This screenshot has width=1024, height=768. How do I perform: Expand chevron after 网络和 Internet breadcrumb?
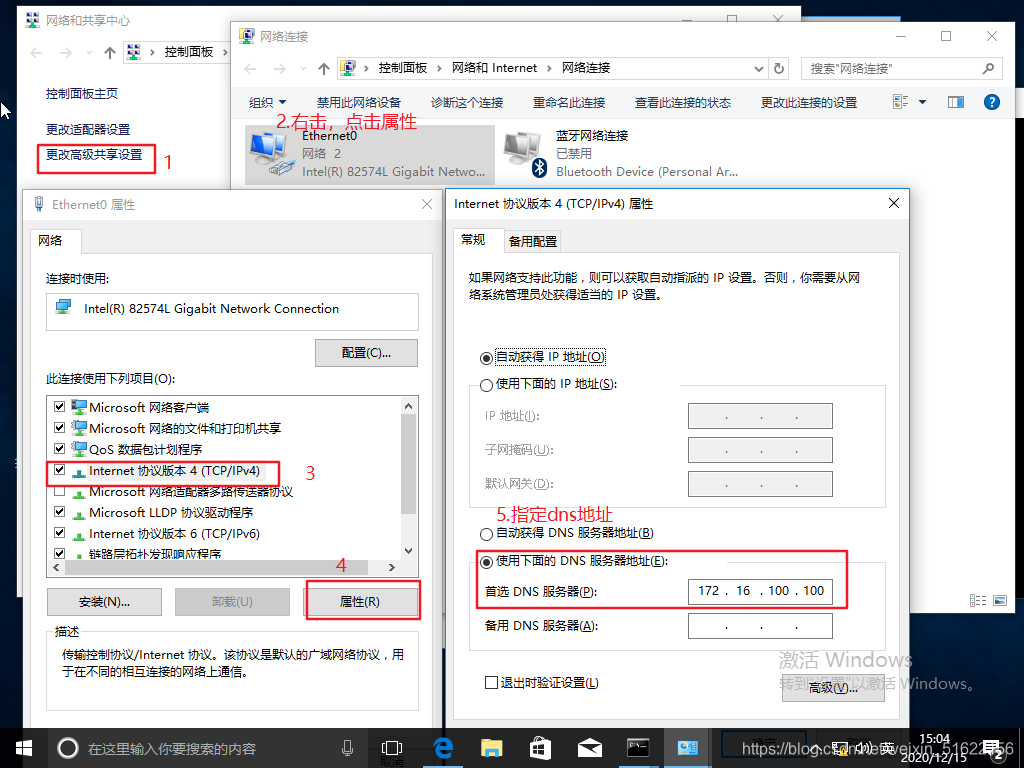coord(549,68)
